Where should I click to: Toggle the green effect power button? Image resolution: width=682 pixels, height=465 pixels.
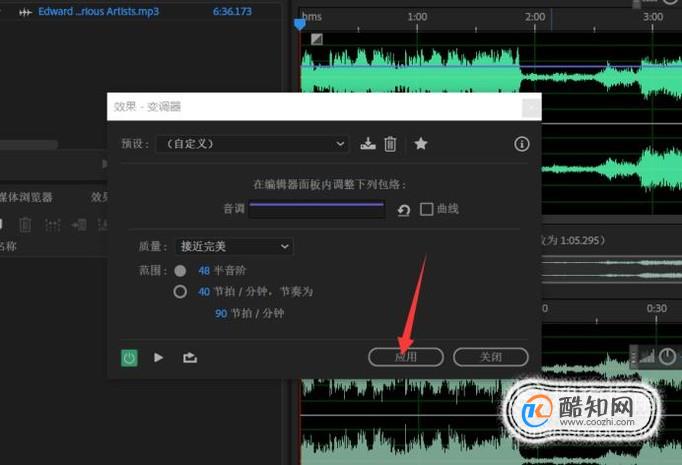point(129,358)
